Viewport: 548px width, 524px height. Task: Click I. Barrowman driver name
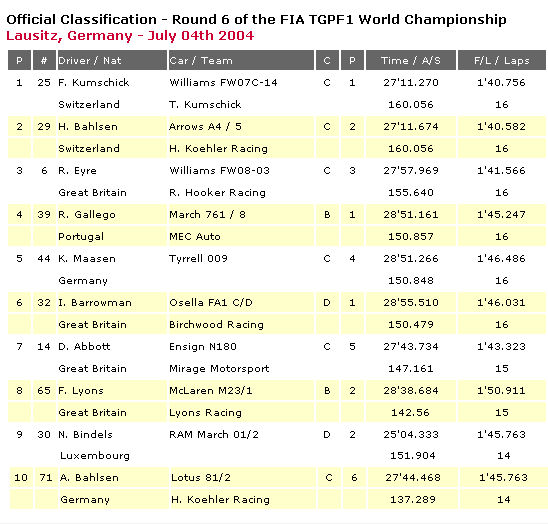pos(95,303)
